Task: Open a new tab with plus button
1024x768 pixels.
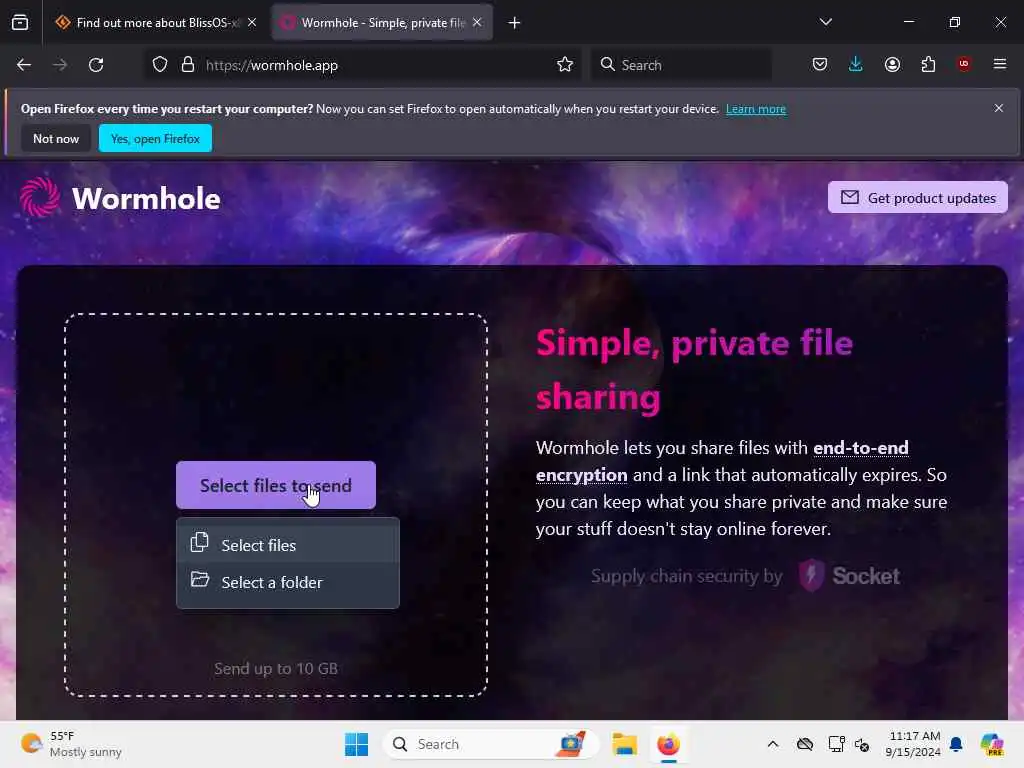Action: [515, 23]
